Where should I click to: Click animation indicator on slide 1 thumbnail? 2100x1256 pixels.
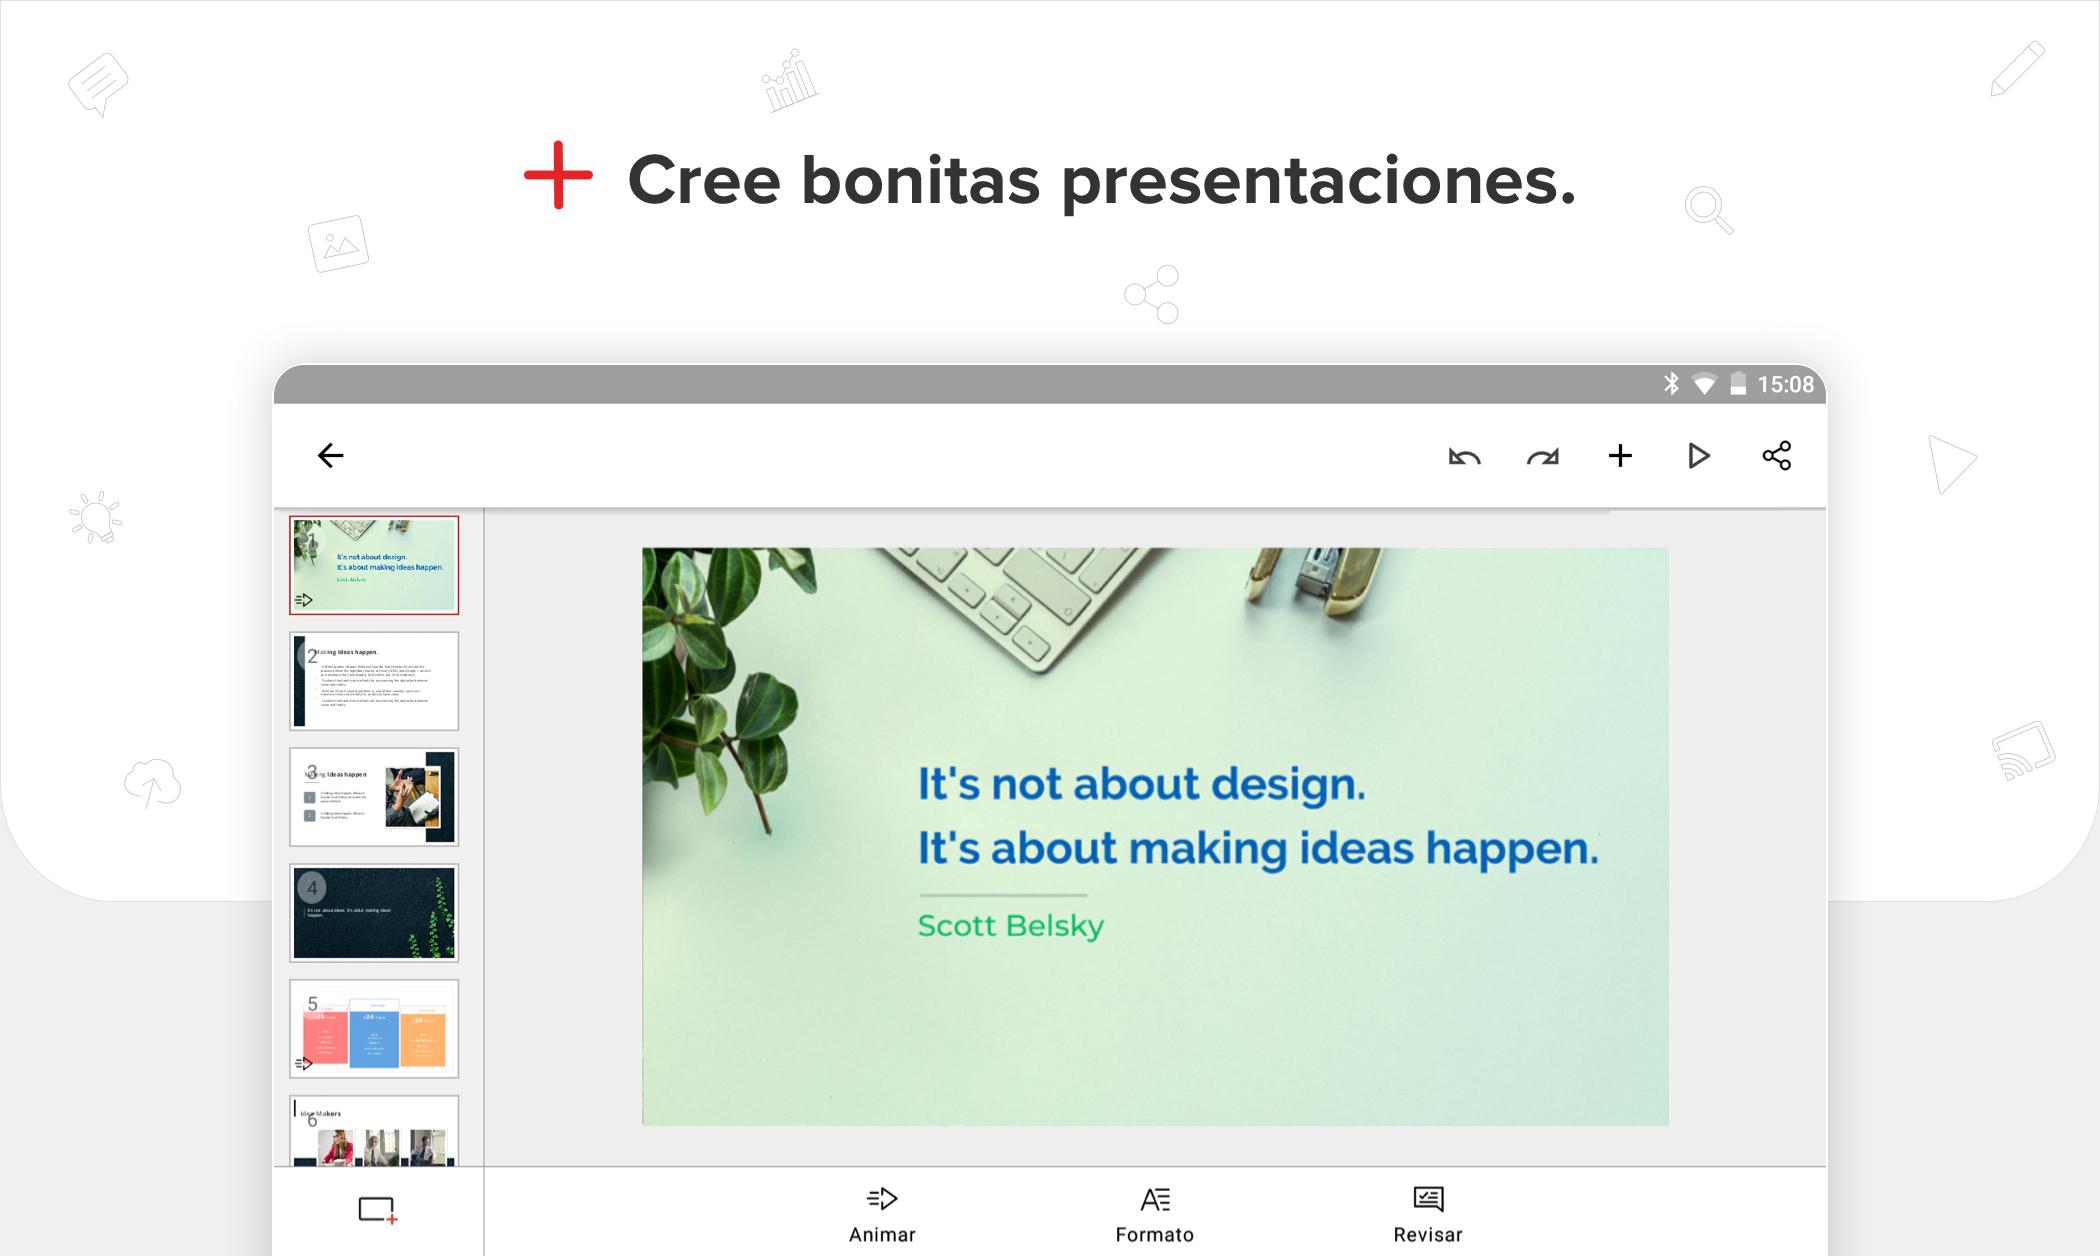click(x=304, y=600)
